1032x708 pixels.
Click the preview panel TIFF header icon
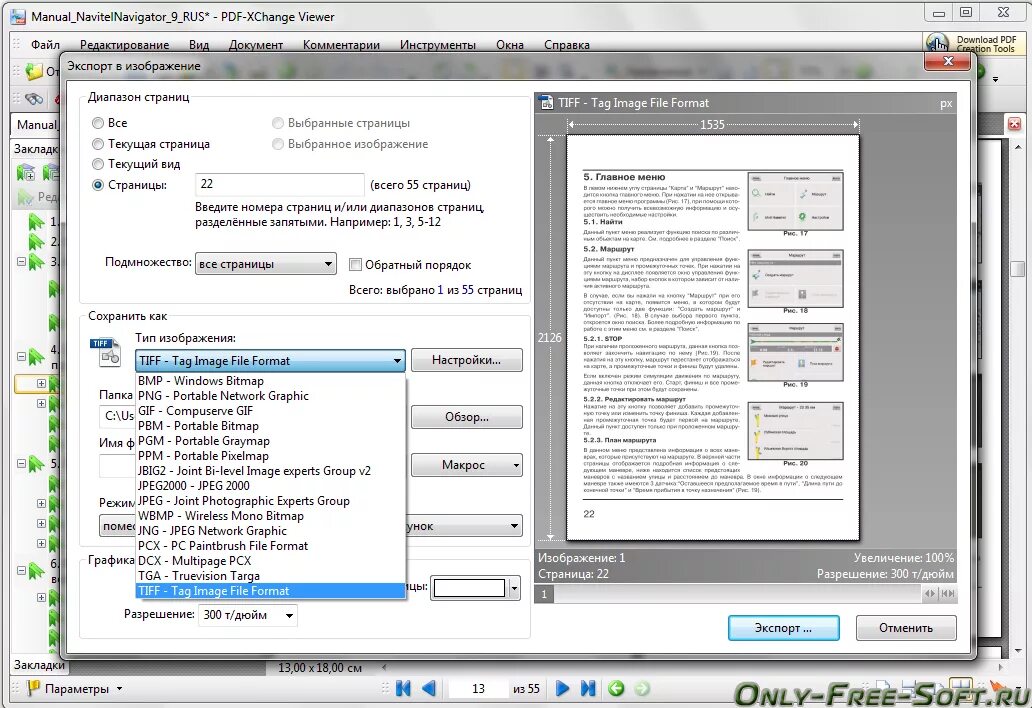[x=546, y=103]
